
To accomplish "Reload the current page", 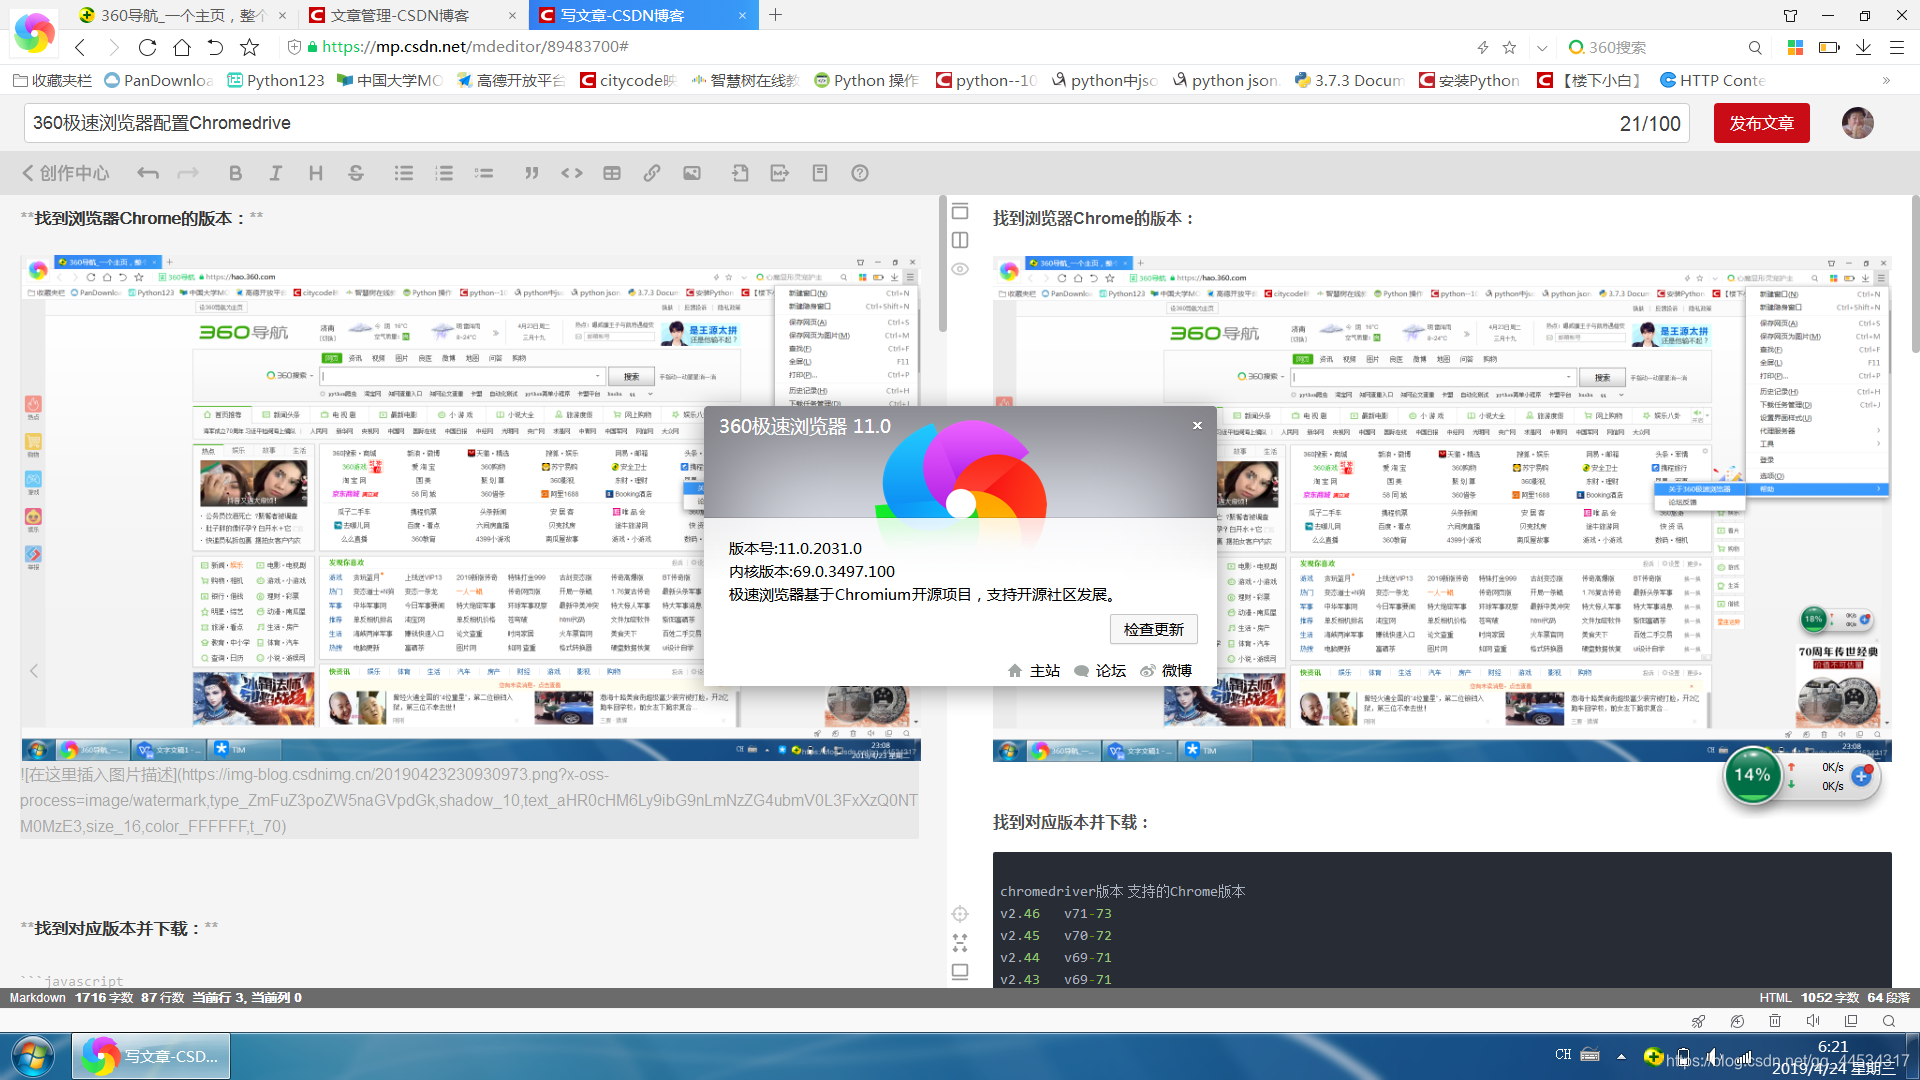I will coord(147,47).
